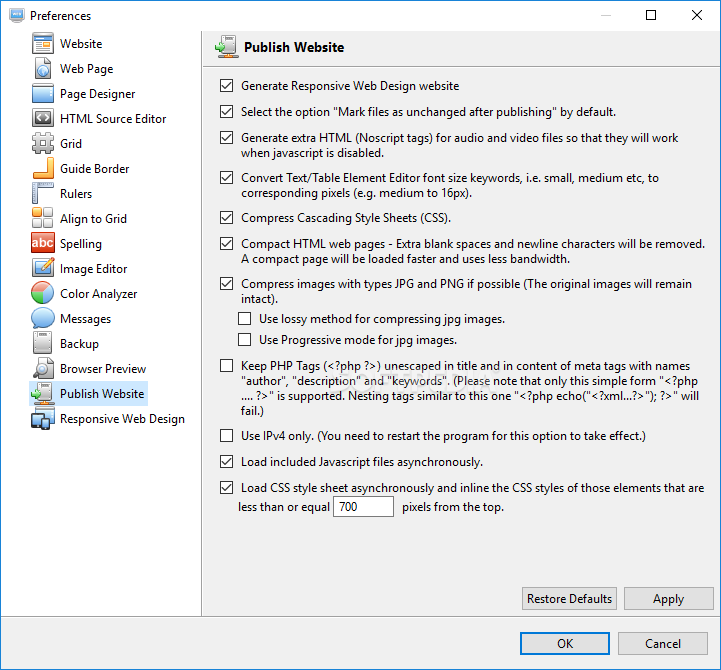This screenshot has height=670, width=721.
Task: Toggle Compact HTML web pages option
Action: (226, 243)
